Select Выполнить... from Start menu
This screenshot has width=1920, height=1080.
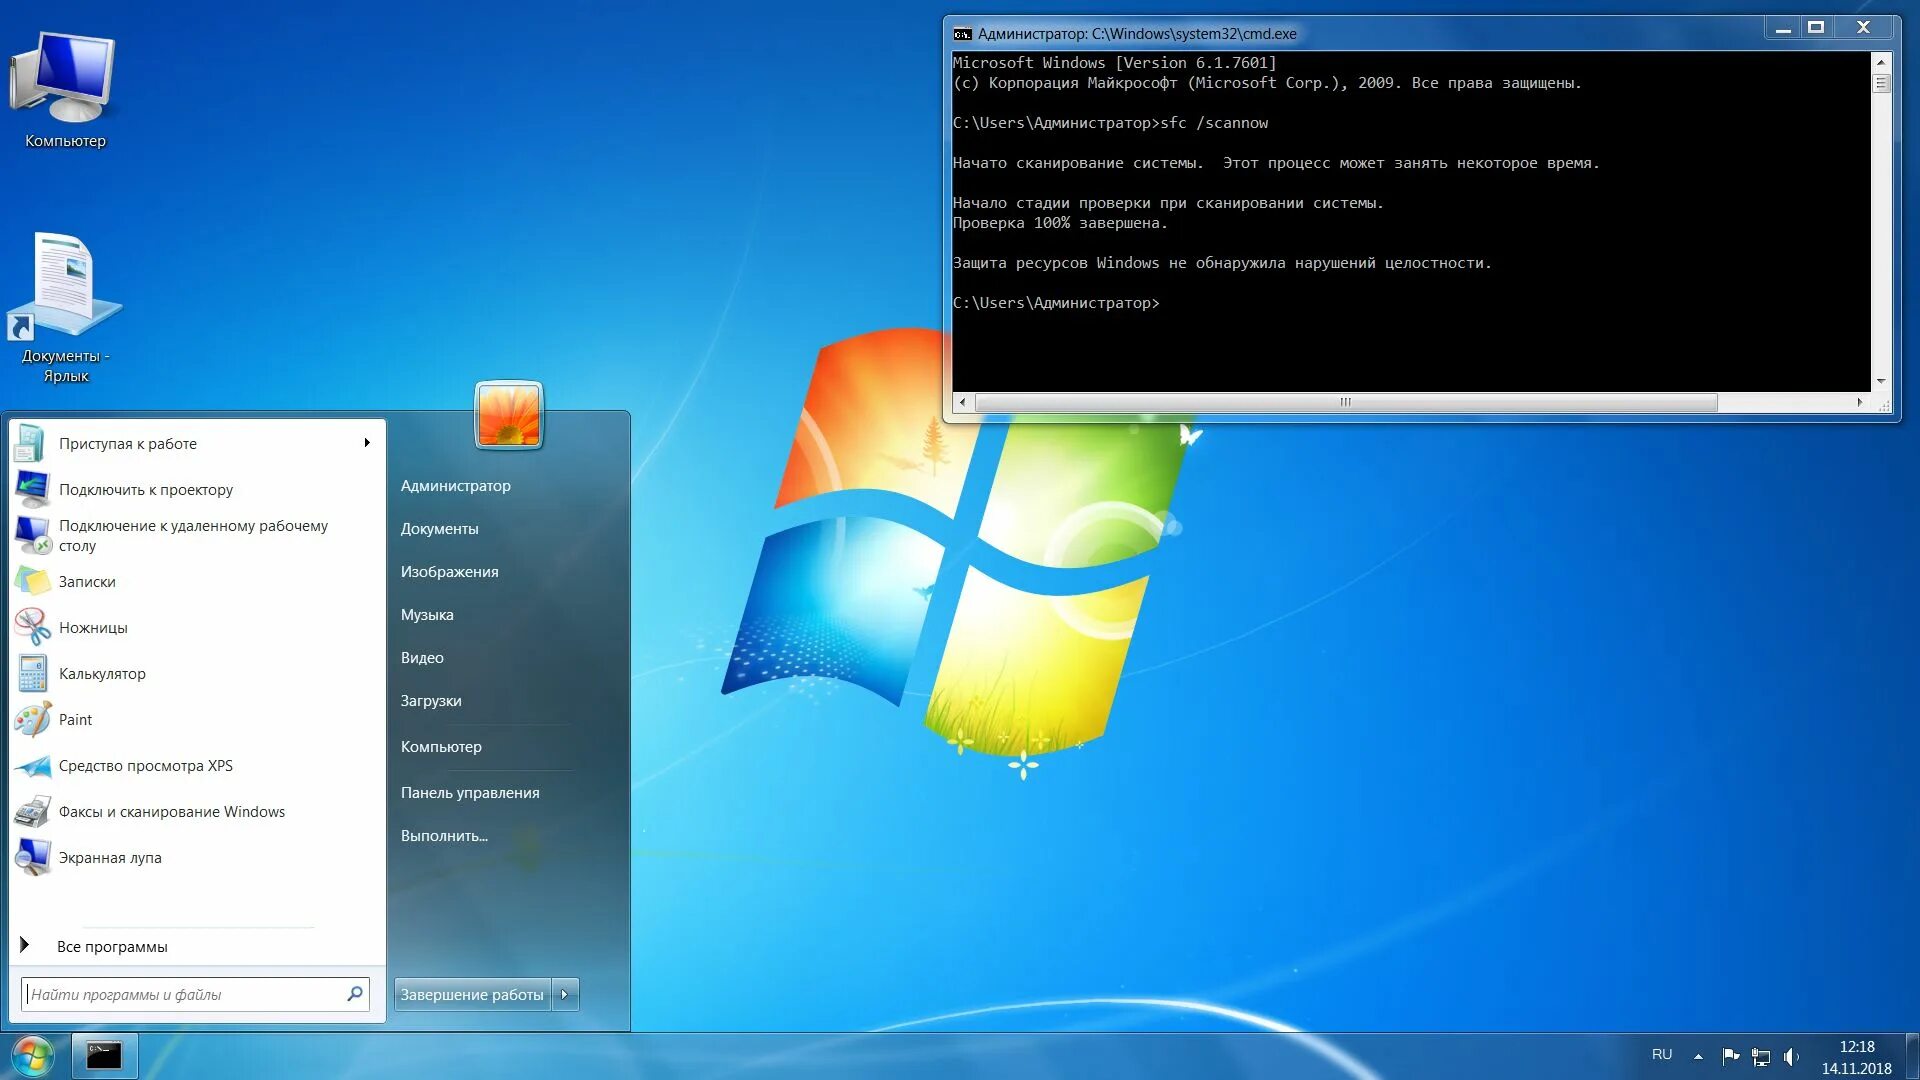point(444,836)
